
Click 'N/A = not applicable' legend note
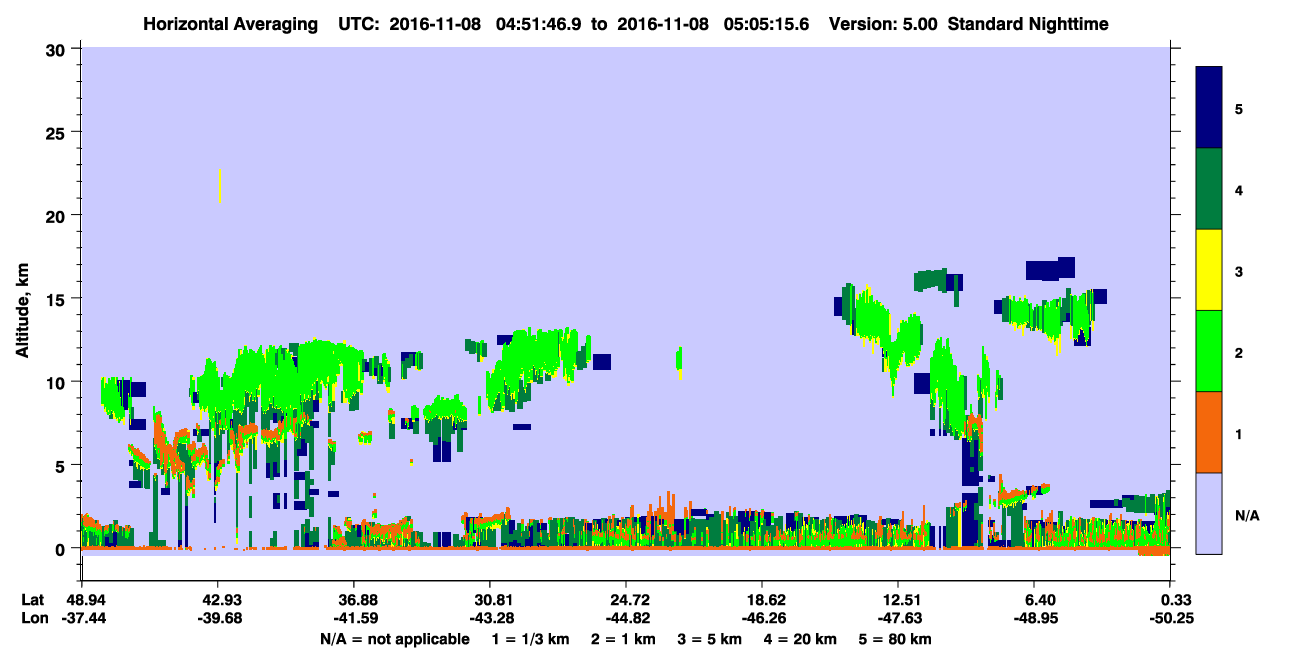(394, 639)
